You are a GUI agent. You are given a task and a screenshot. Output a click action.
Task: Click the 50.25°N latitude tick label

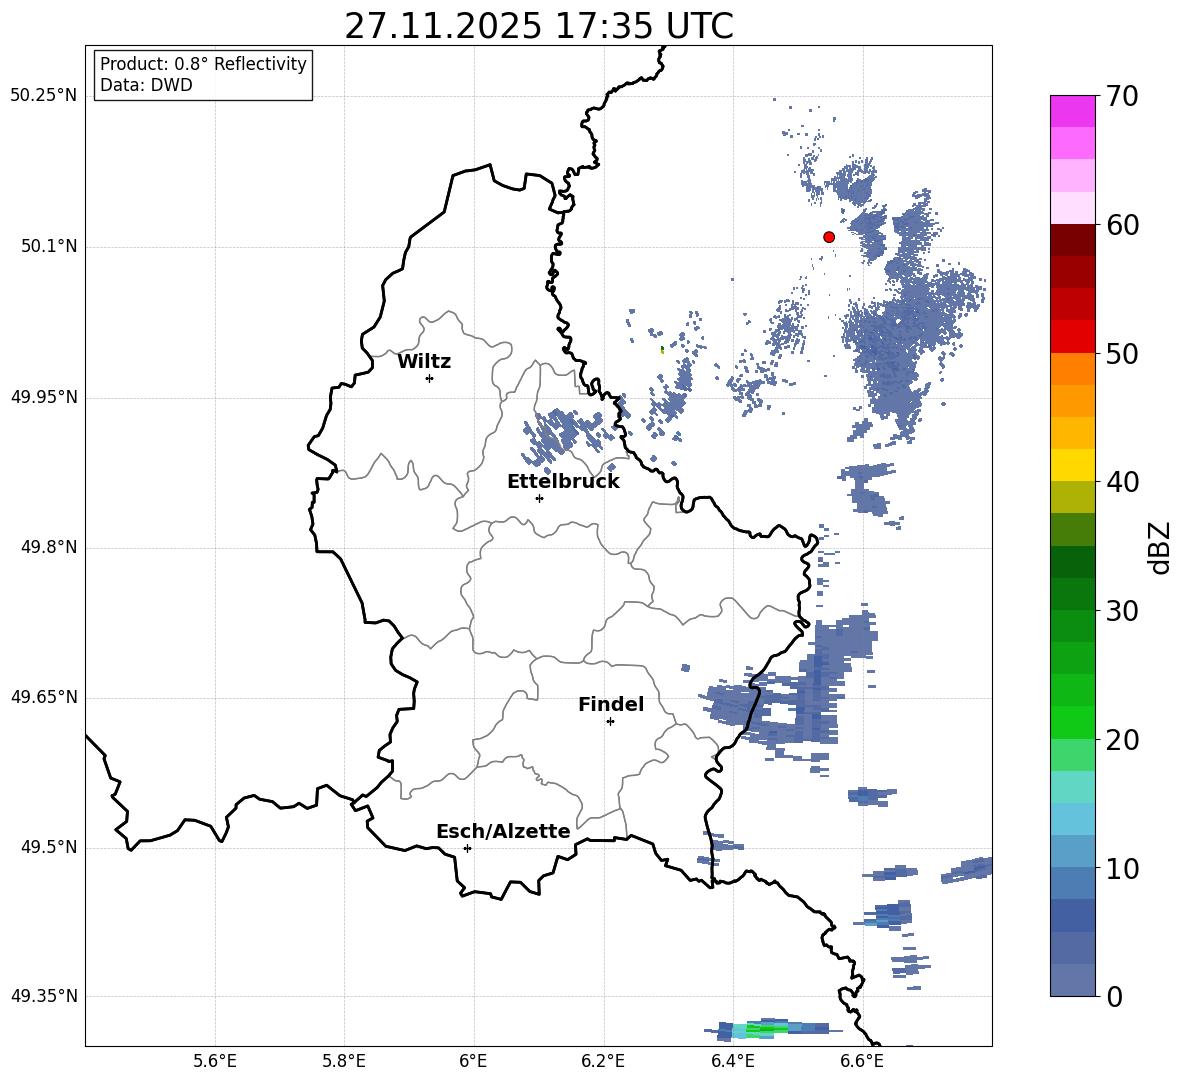(x=44, y=96)
